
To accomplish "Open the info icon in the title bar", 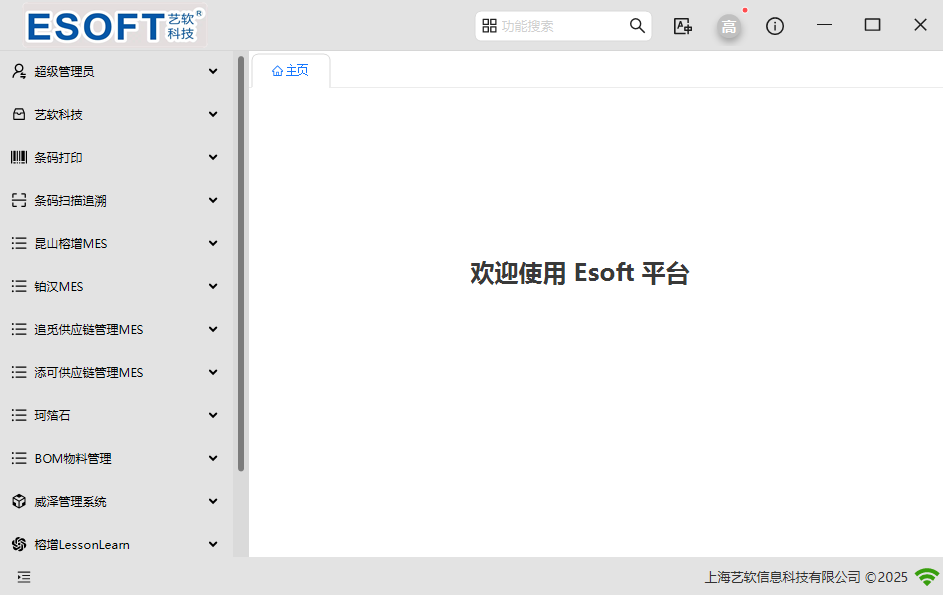I will click(x=775, y=25).
